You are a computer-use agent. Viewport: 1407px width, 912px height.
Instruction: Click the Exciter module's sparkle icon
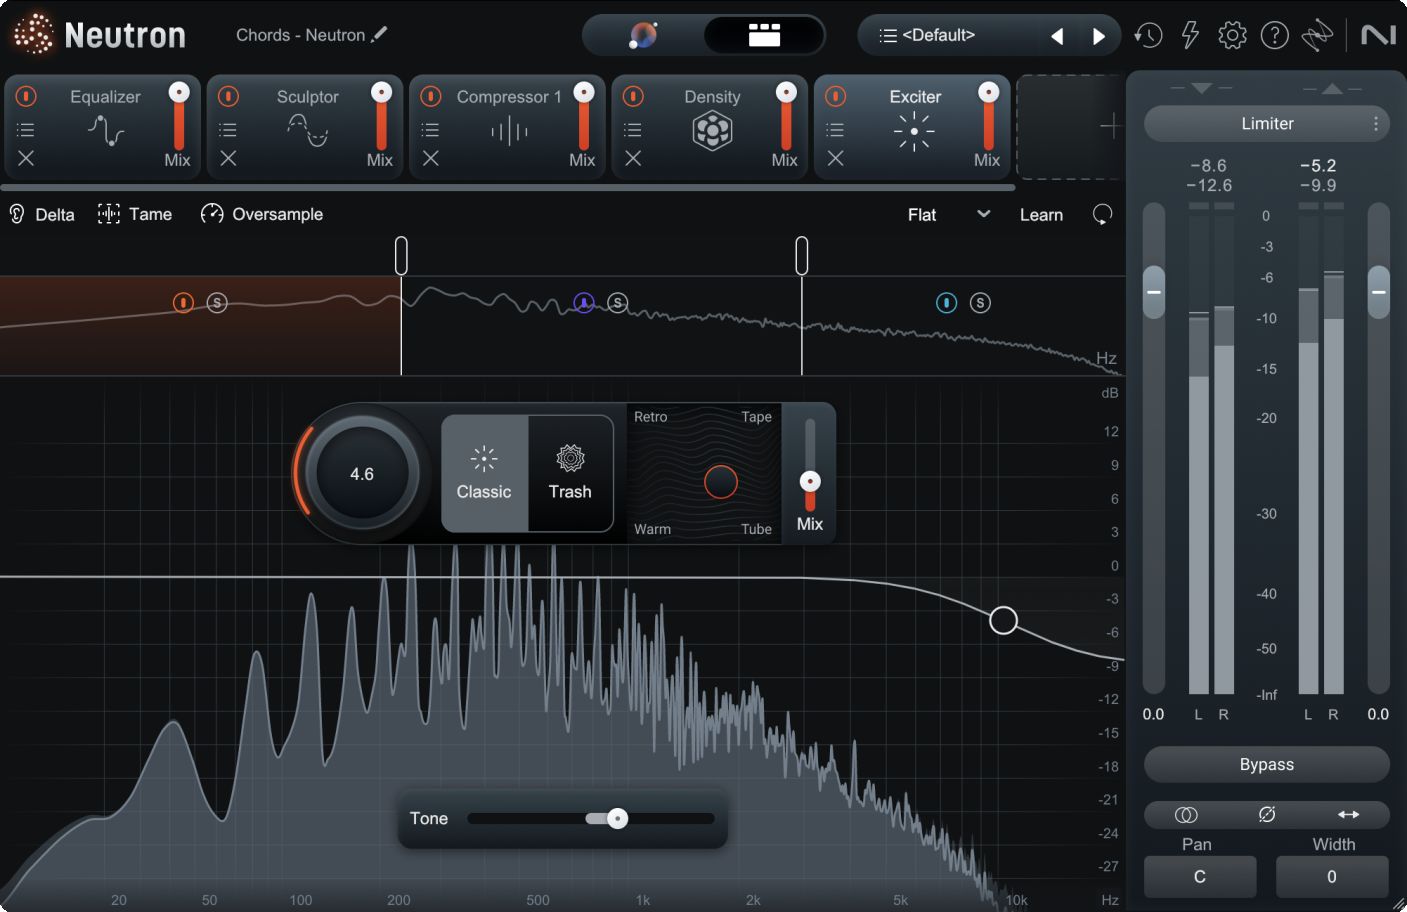(x=912, y=130)
